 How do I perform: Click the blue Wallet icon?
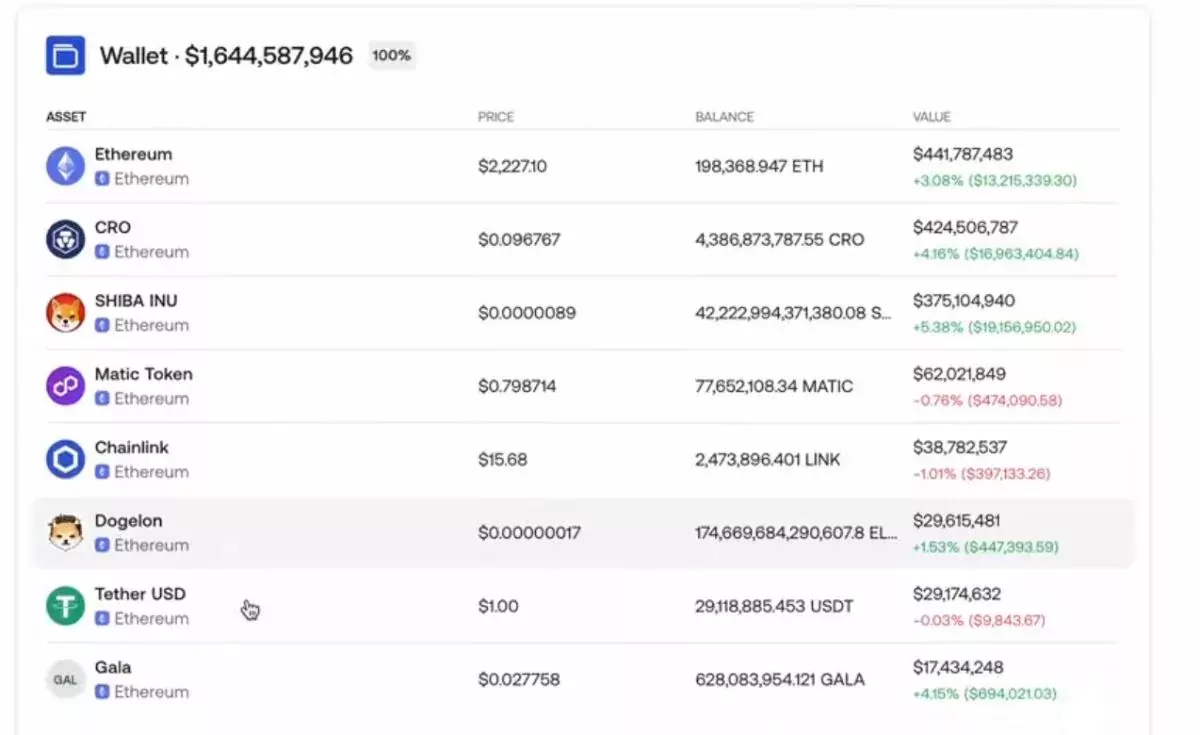pos(65,55)
